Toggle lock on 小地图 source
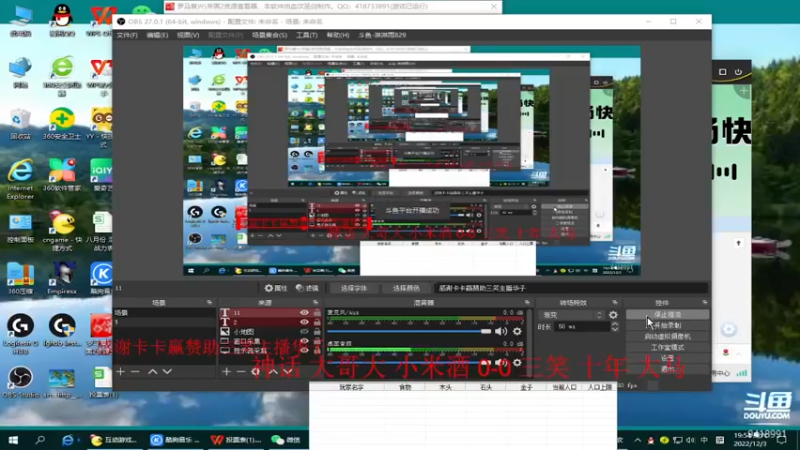Viewport: 800px width, 450px height. tap(317, 332)
